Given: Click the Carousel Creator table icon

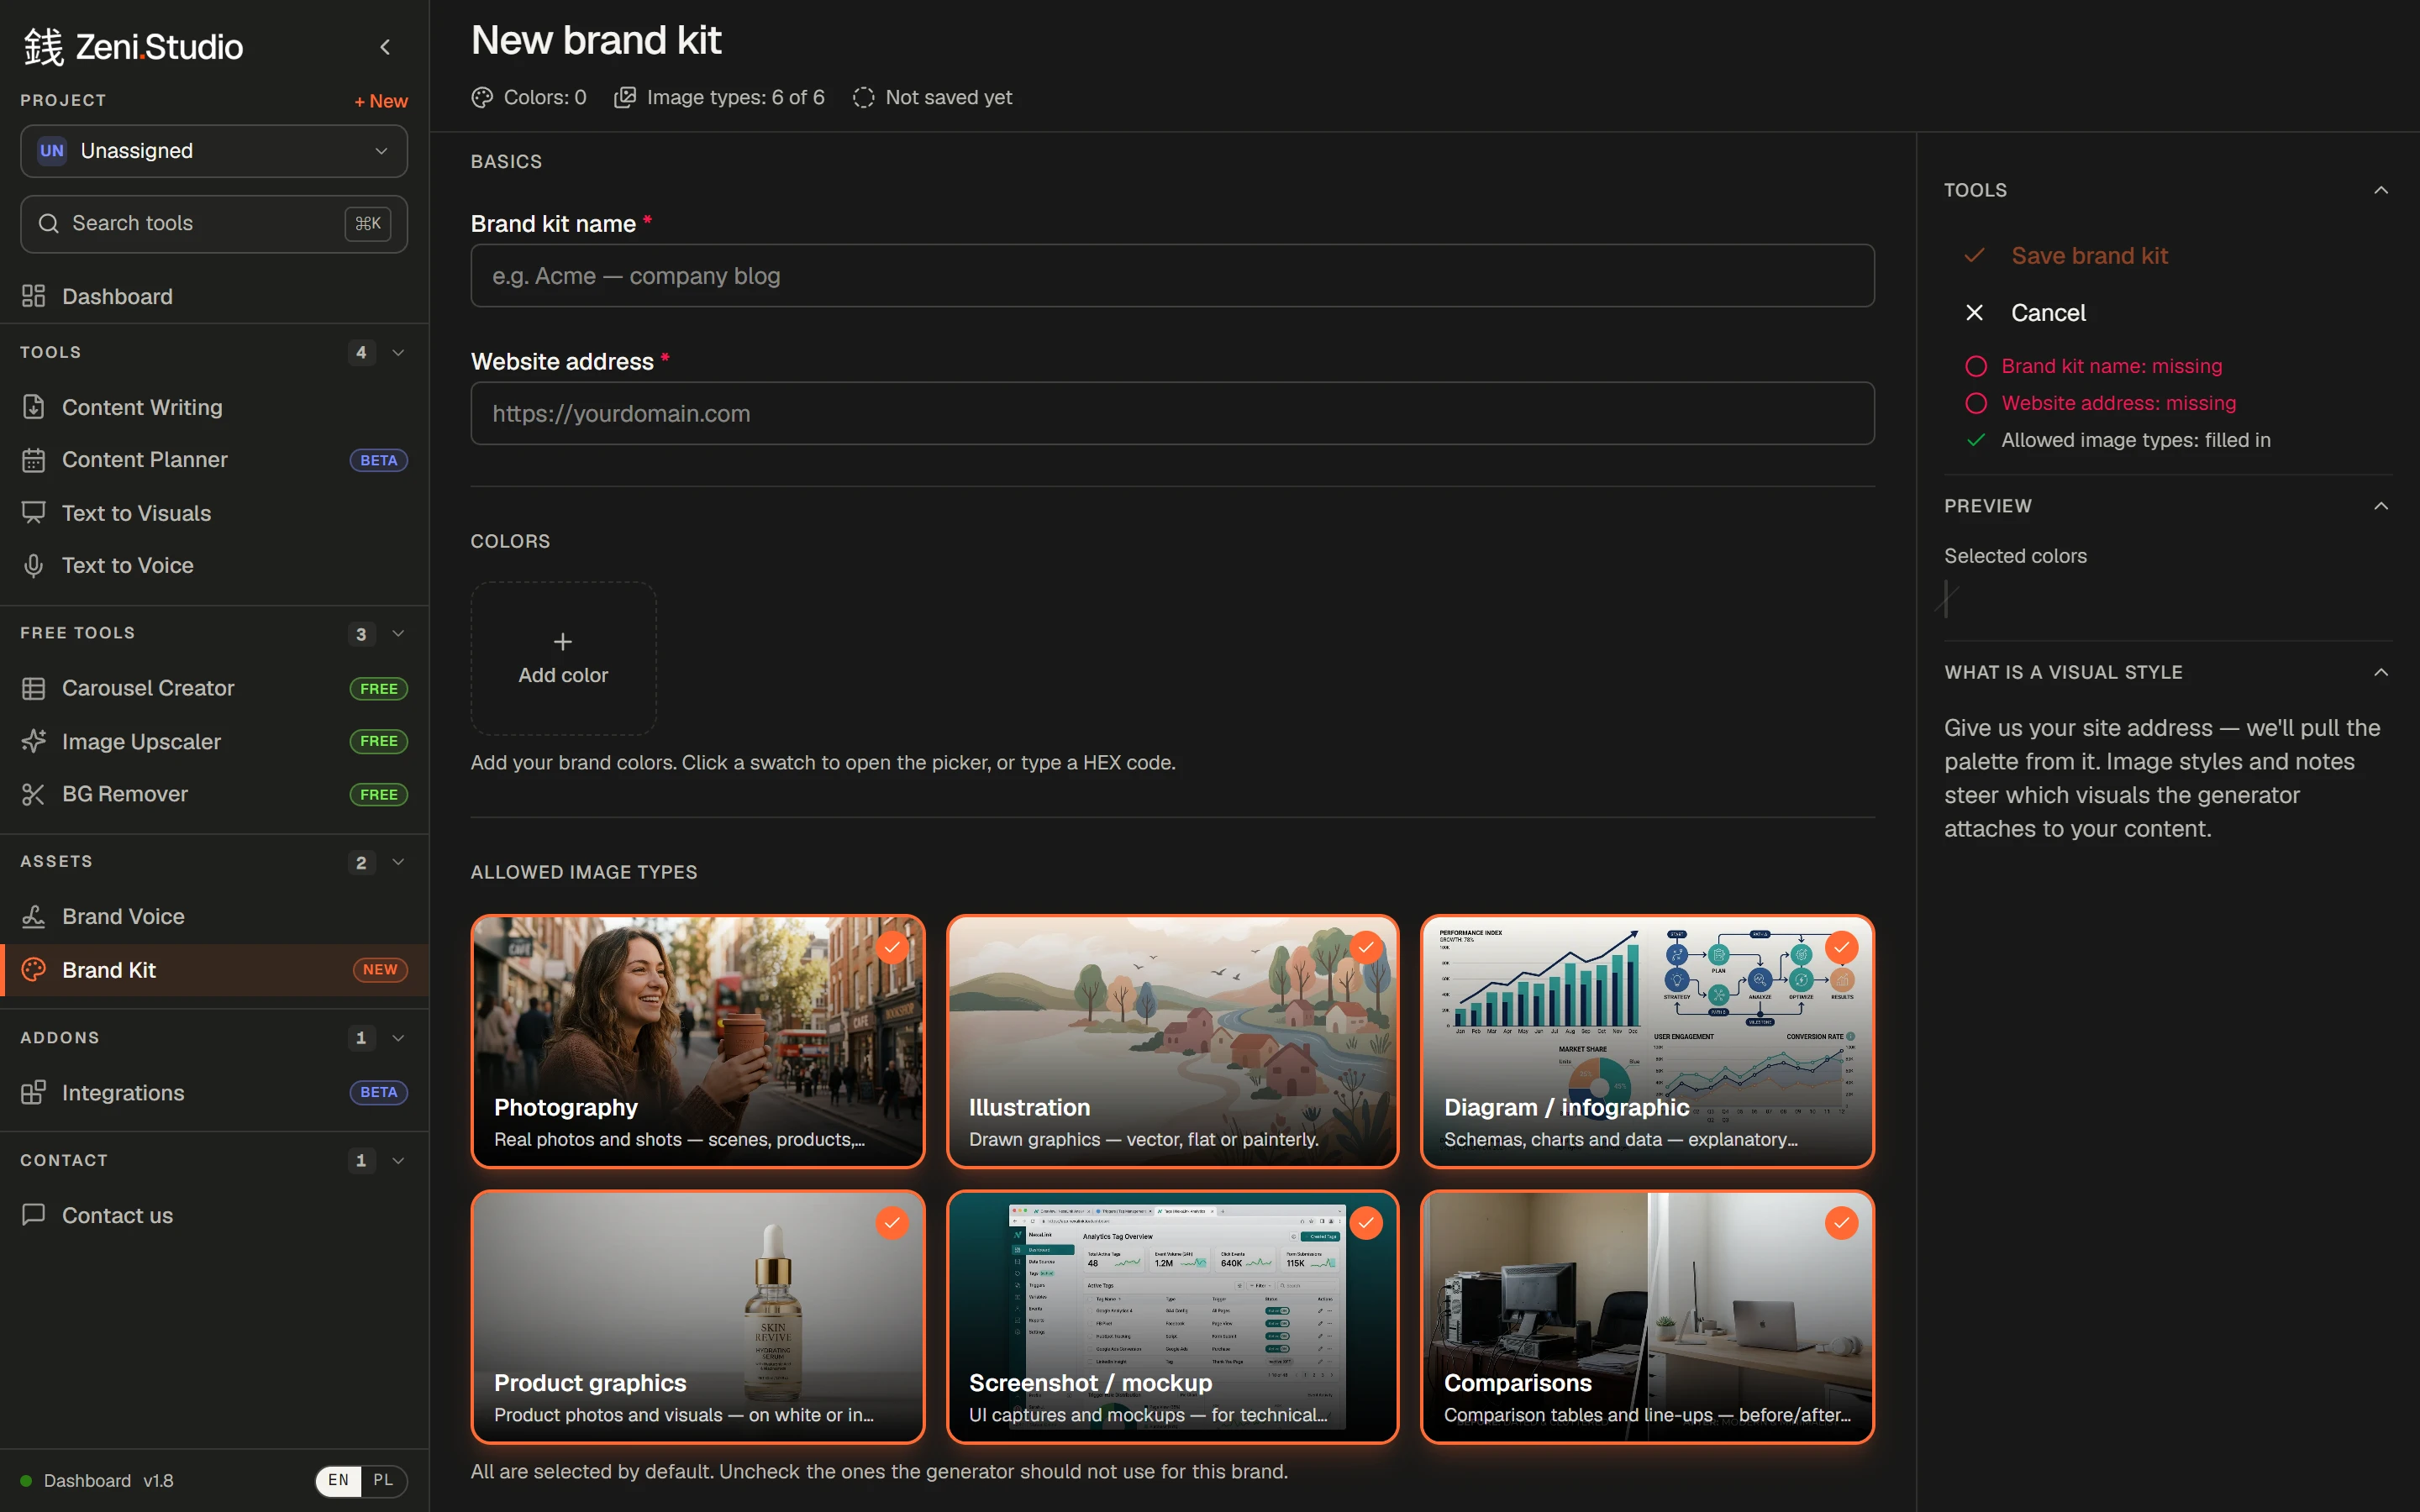Looking at the screenshot, I should (x=34, y=688).
